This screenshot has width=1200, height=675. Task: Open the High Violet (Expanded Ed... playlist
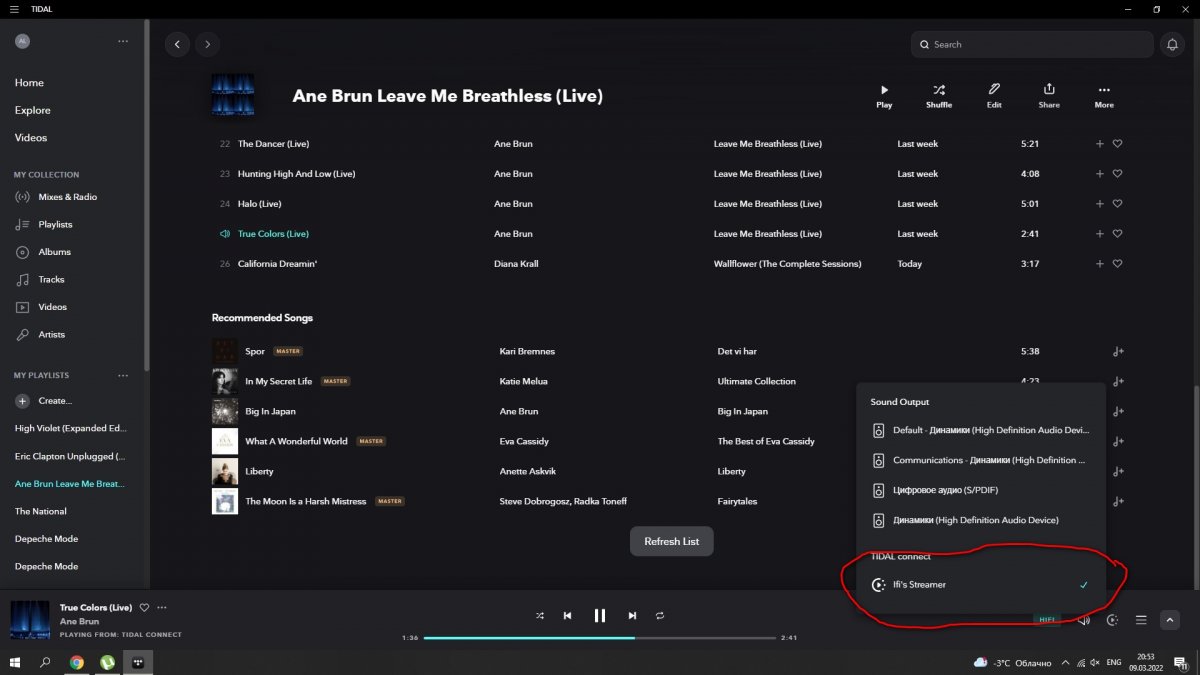pyautogui.click(x=71, y=429)
